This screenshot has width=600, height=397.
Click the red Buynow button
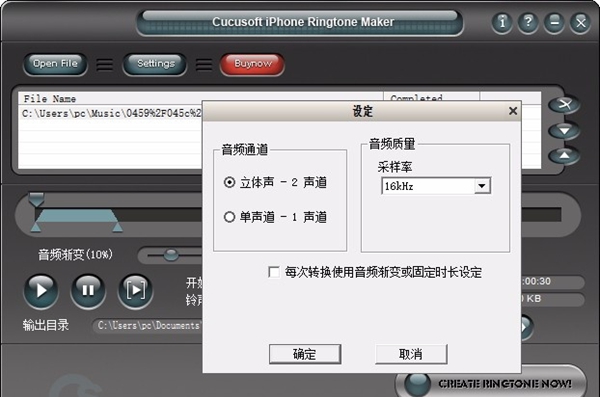pos(252,64)
